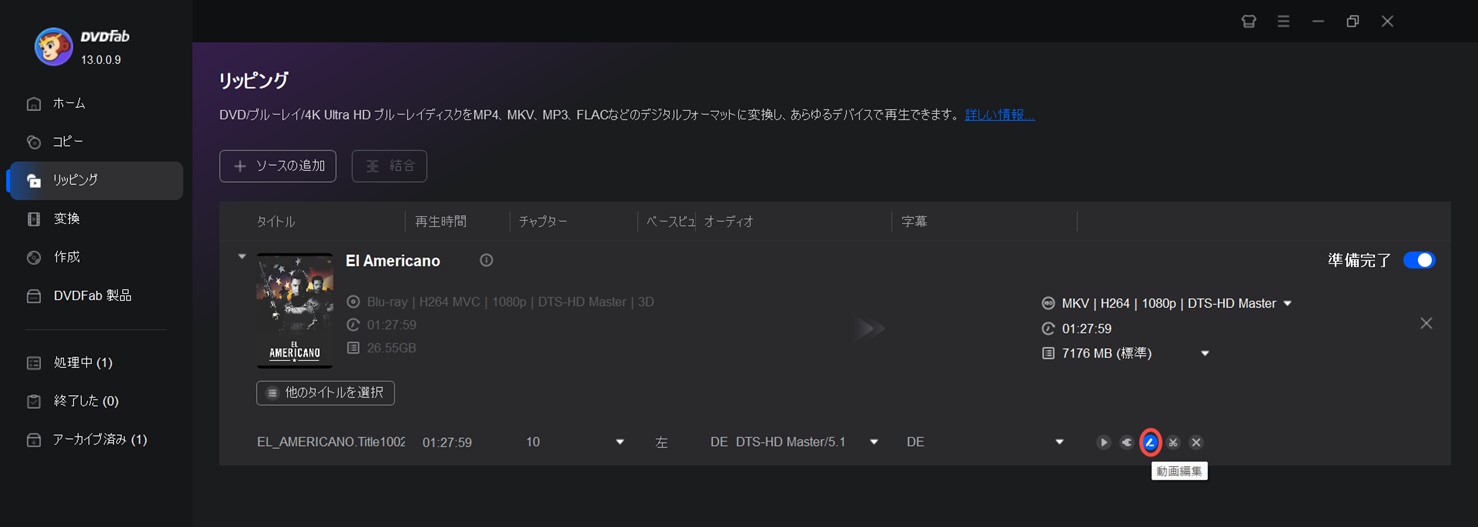Click EL_AMERICANO.Title1002 file name
This screenshot has height=527, width=1478.
coord(331,442)
